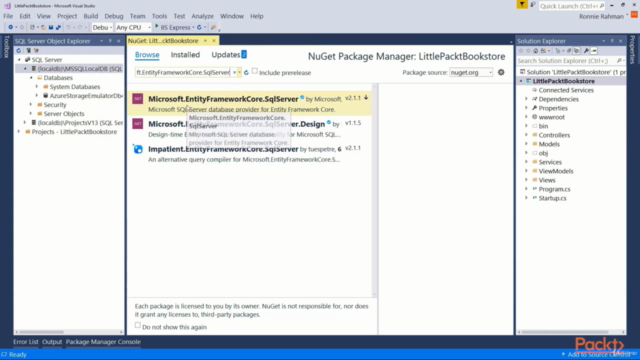Open the Toolbox side tab
This screenshot has height=360, width=640.
(6, 47)
